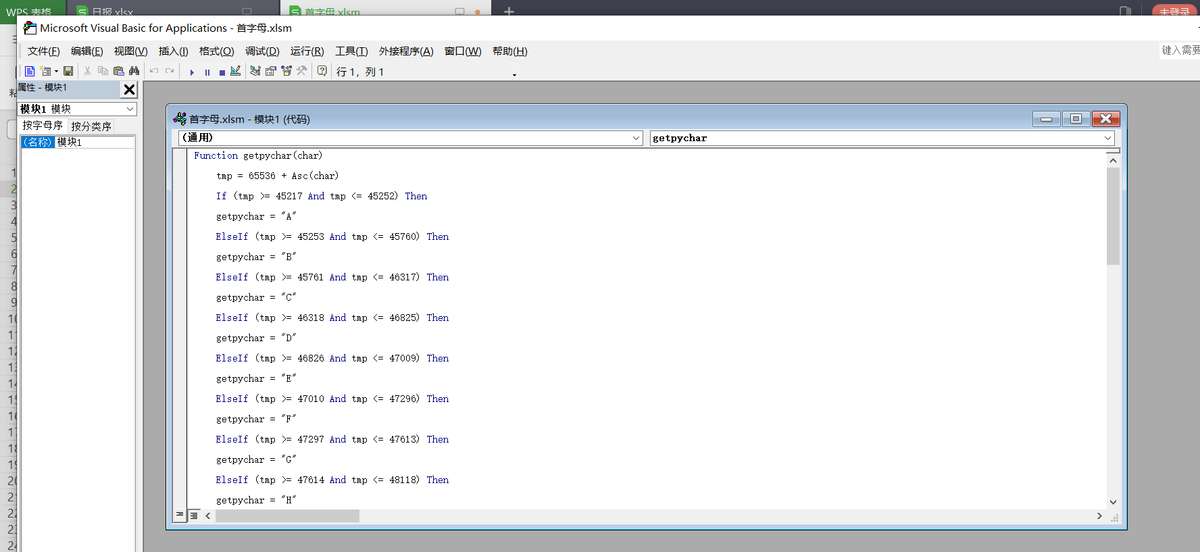Viewport: 1200px width, 552px height.
Task: Run the macro with the play icon
Action: pos(192,72)
